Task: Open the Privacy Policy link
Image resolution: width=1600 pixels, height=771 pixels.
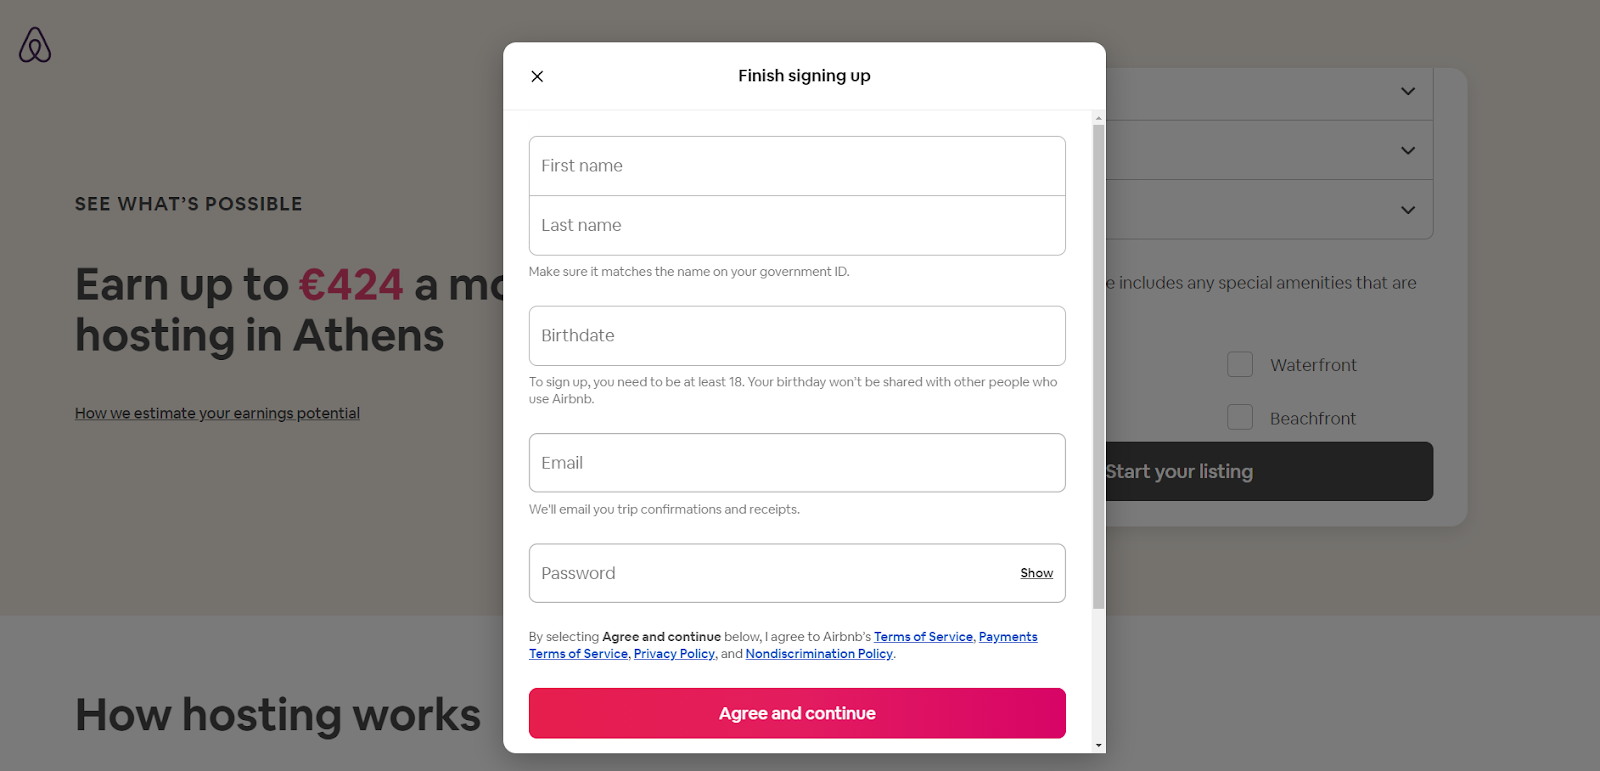Action: click(674, 653)
